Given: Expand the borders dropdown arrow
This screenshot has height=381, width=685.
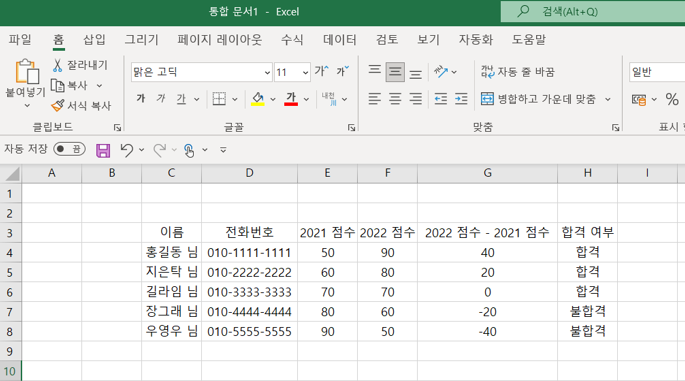Looking at the screenshot, I should coord(235,100).
